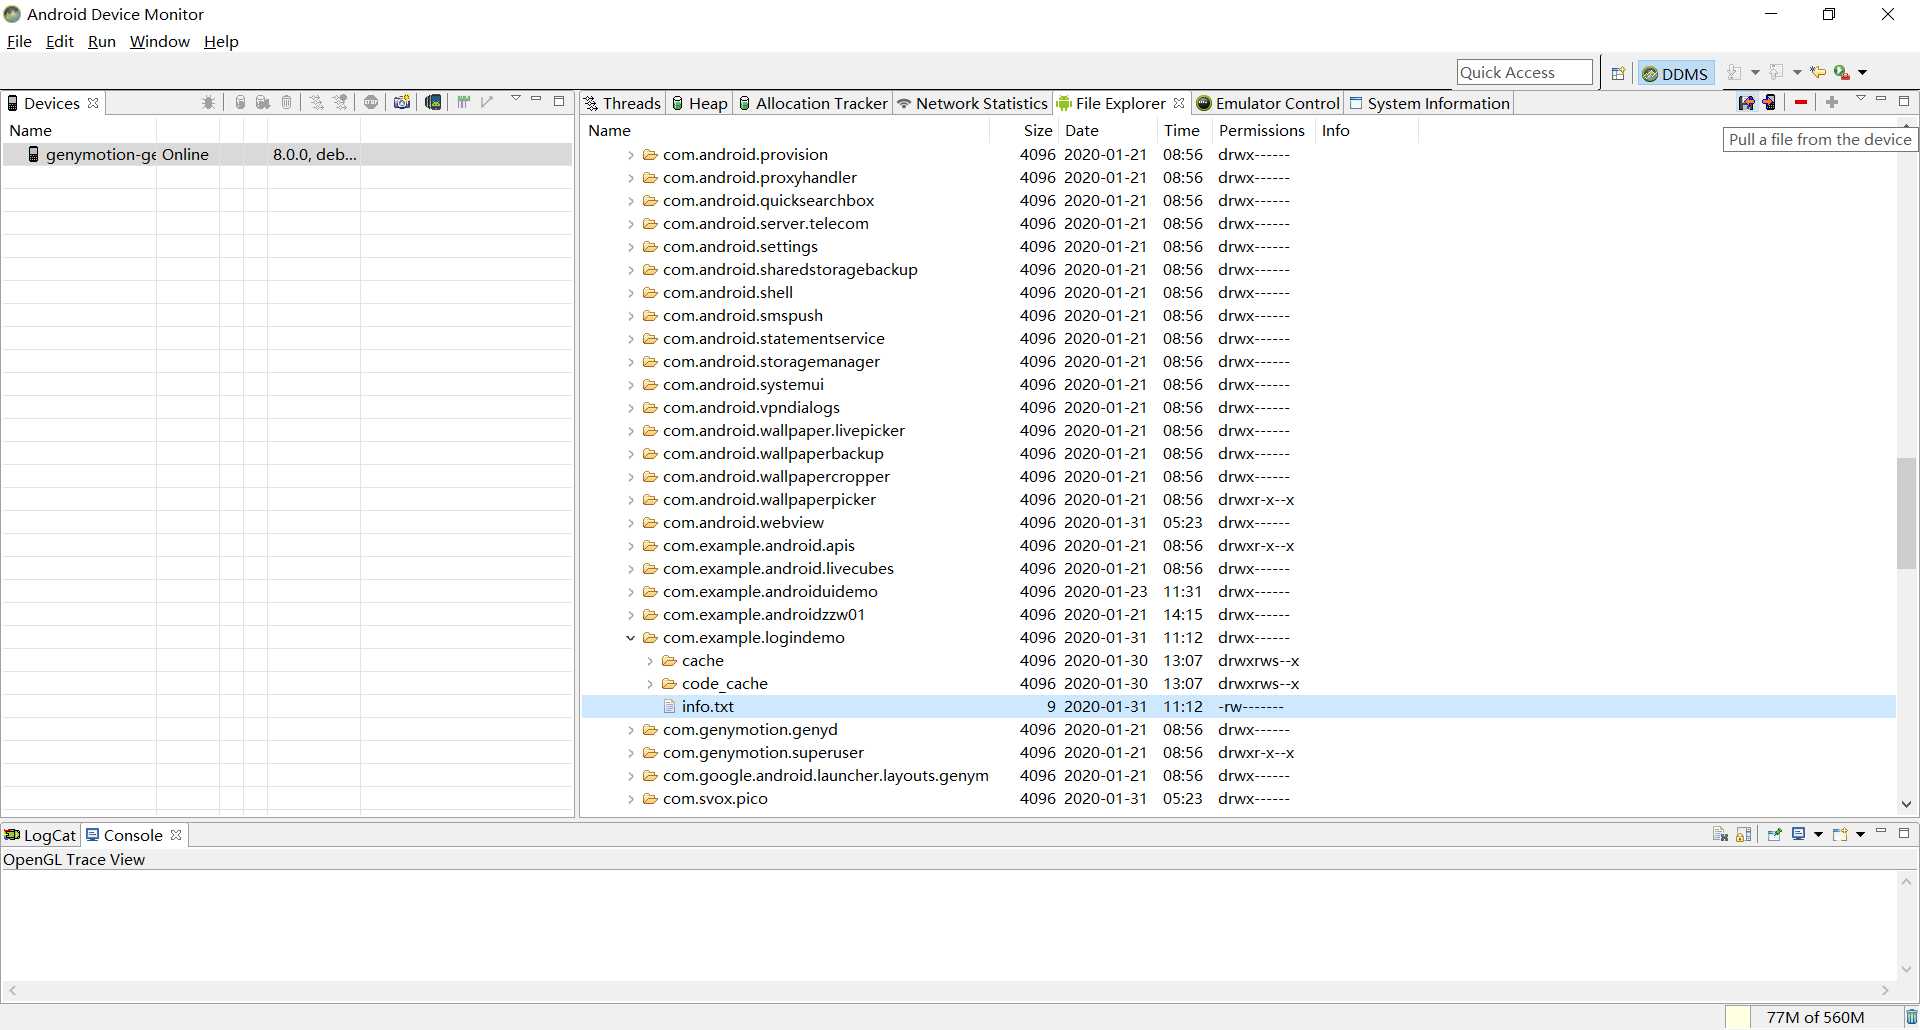Switch to the Threads tab
This screenshot has width=1920, height=1030.
click(622, 103)
